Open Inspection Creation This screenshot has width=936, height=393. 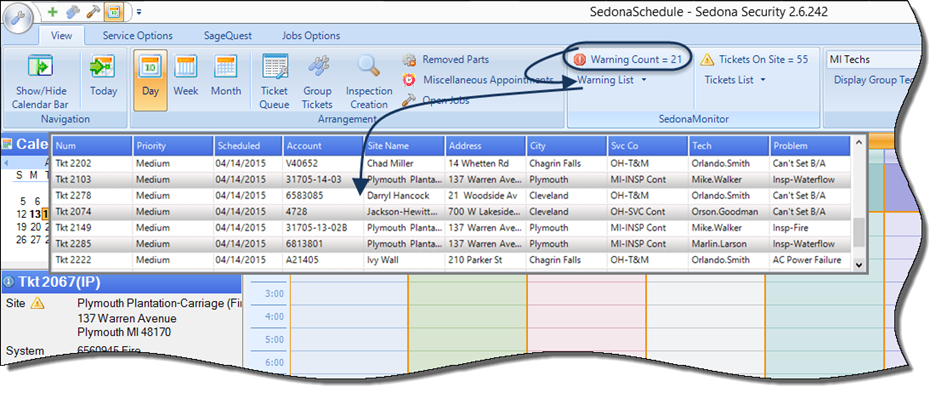click(x=369, y=81)
